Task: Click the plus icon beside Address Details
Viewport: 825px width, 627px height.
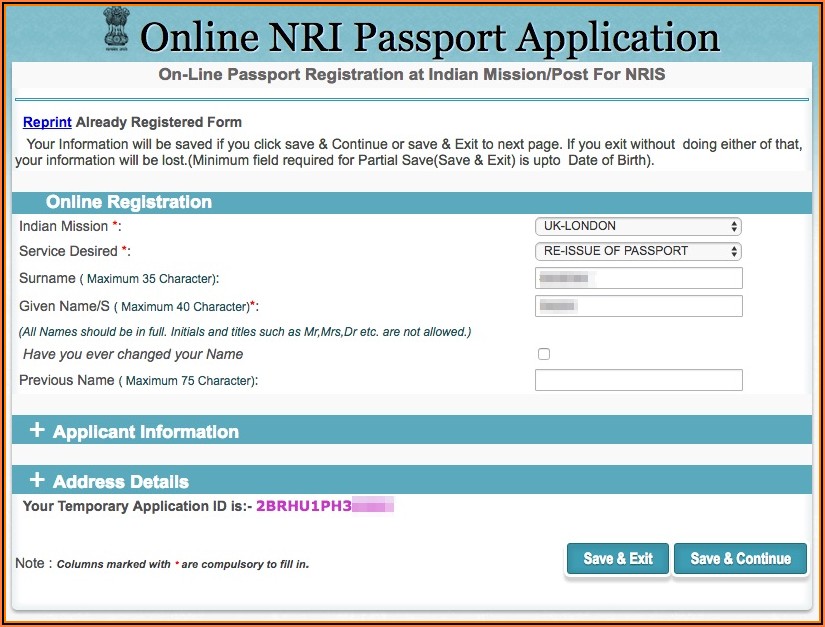Action: [37, 481]
